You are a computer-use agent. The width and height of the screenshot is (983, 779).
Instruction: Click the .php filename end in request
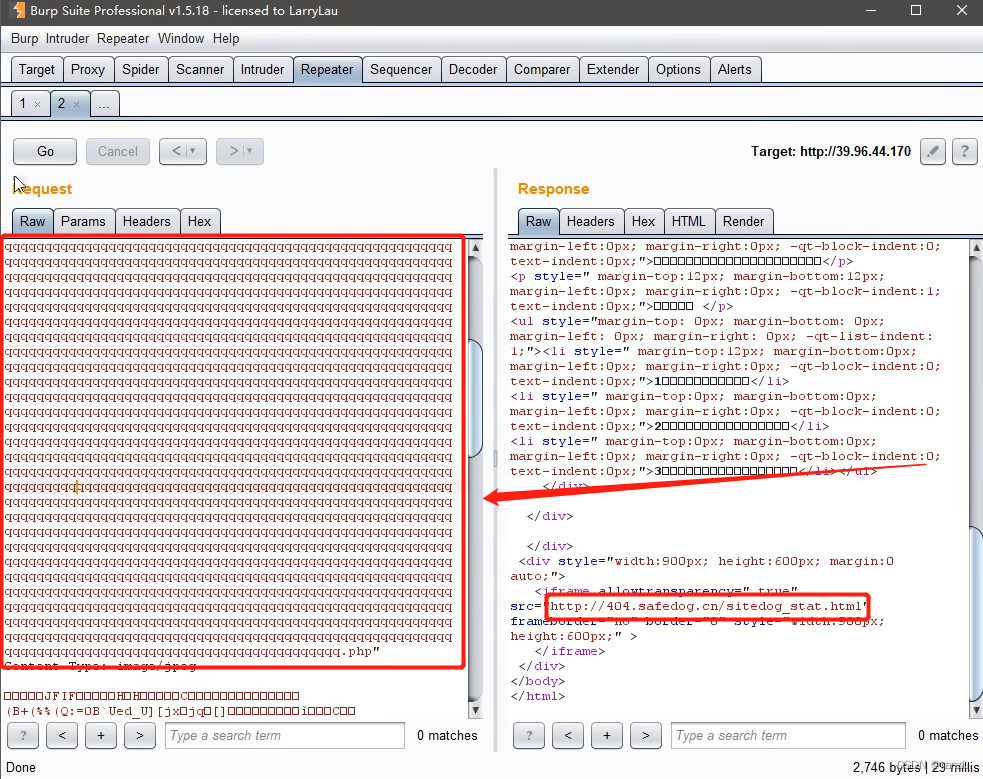click(359, 652)
